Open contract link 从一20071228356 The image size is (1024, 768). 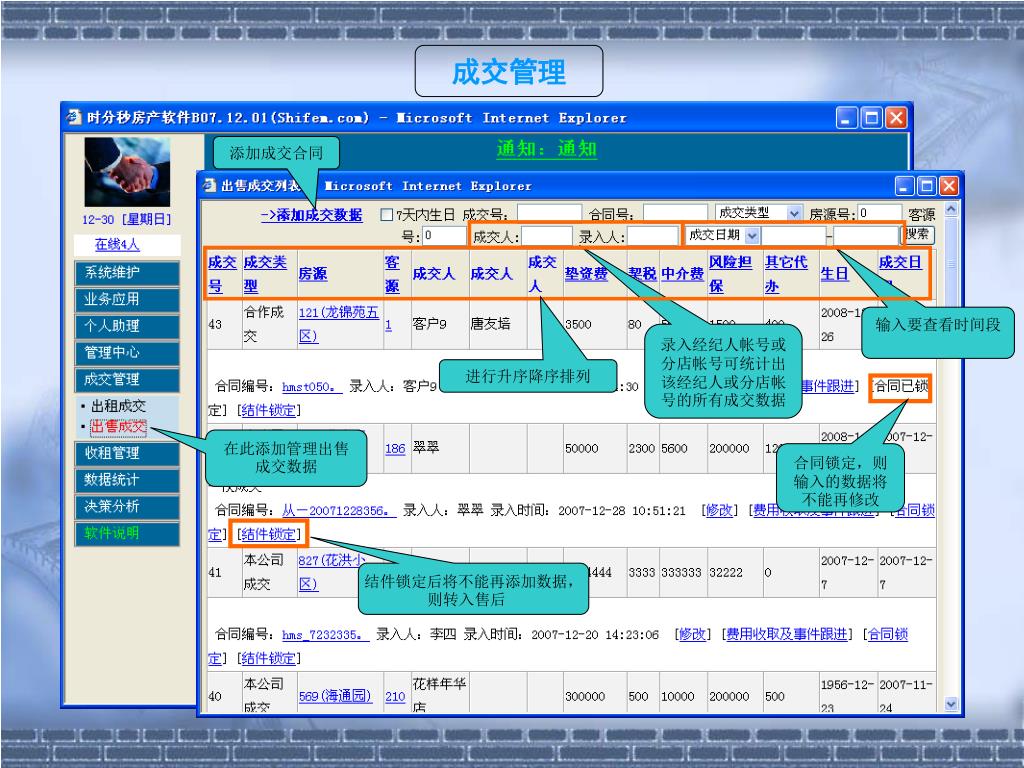coord(339,511)
